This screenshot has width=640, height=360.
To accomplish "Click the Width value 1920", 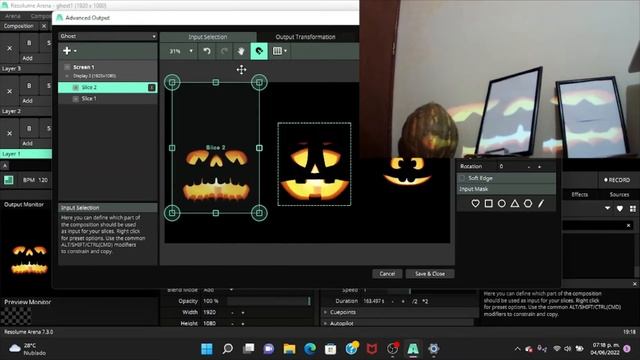I will coord(209,312).
